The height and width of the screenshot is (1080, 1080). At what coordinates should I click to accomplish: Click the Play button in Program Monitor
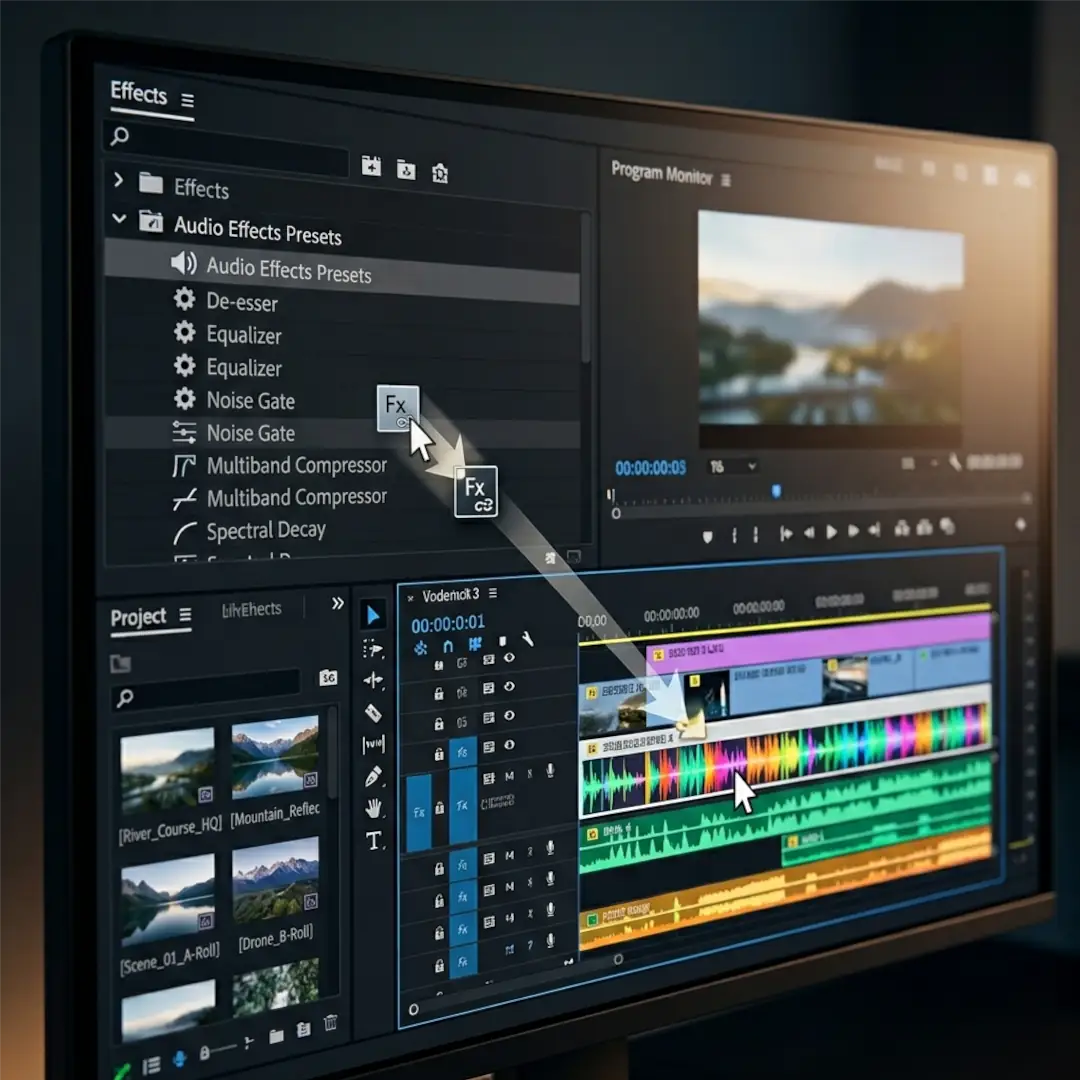click(x=831, y=532)
